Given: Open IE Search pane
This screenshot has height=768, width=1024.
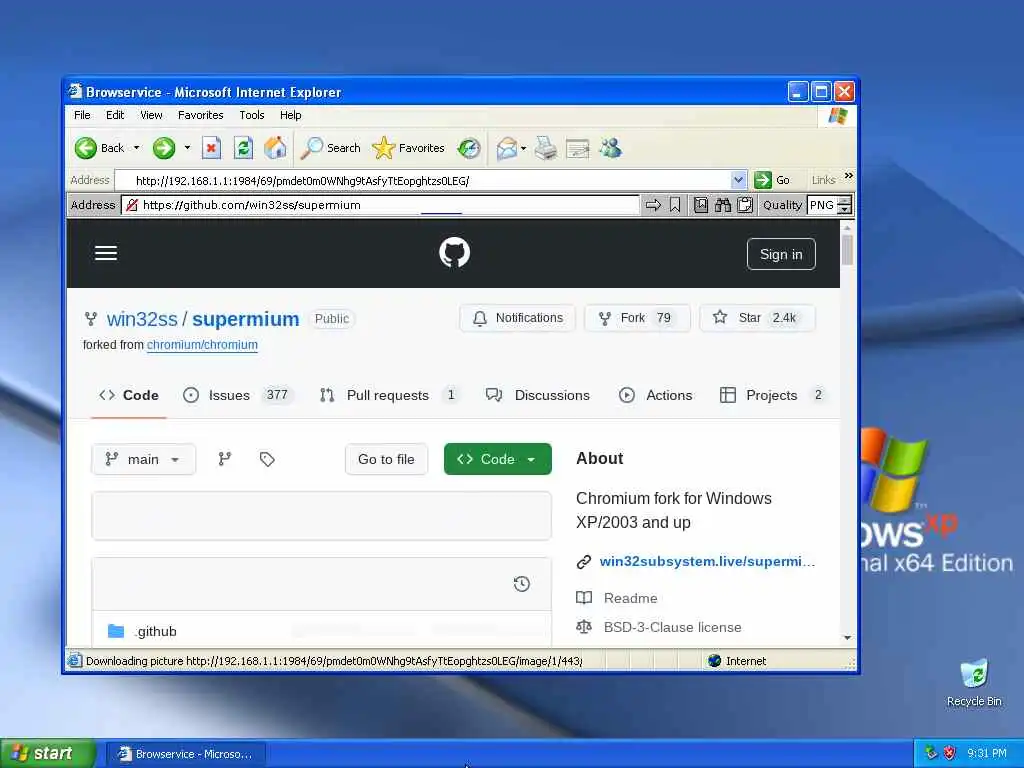Looking at the screenshot, I should pos(330,148).
